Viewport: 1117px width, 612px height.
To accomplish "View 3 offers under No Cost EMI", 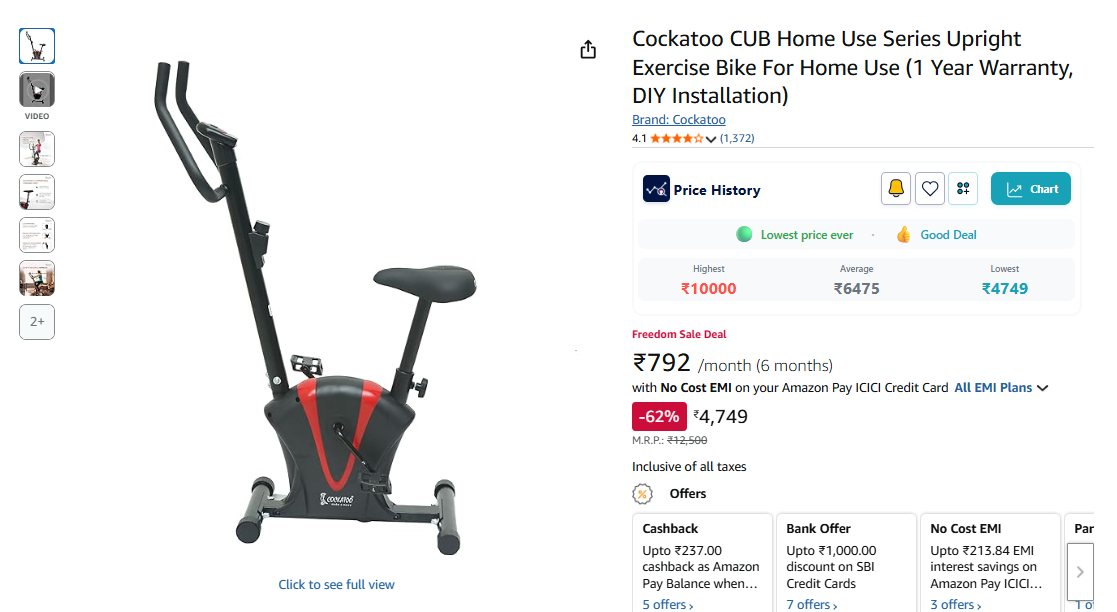I will (x=956, y=604).
